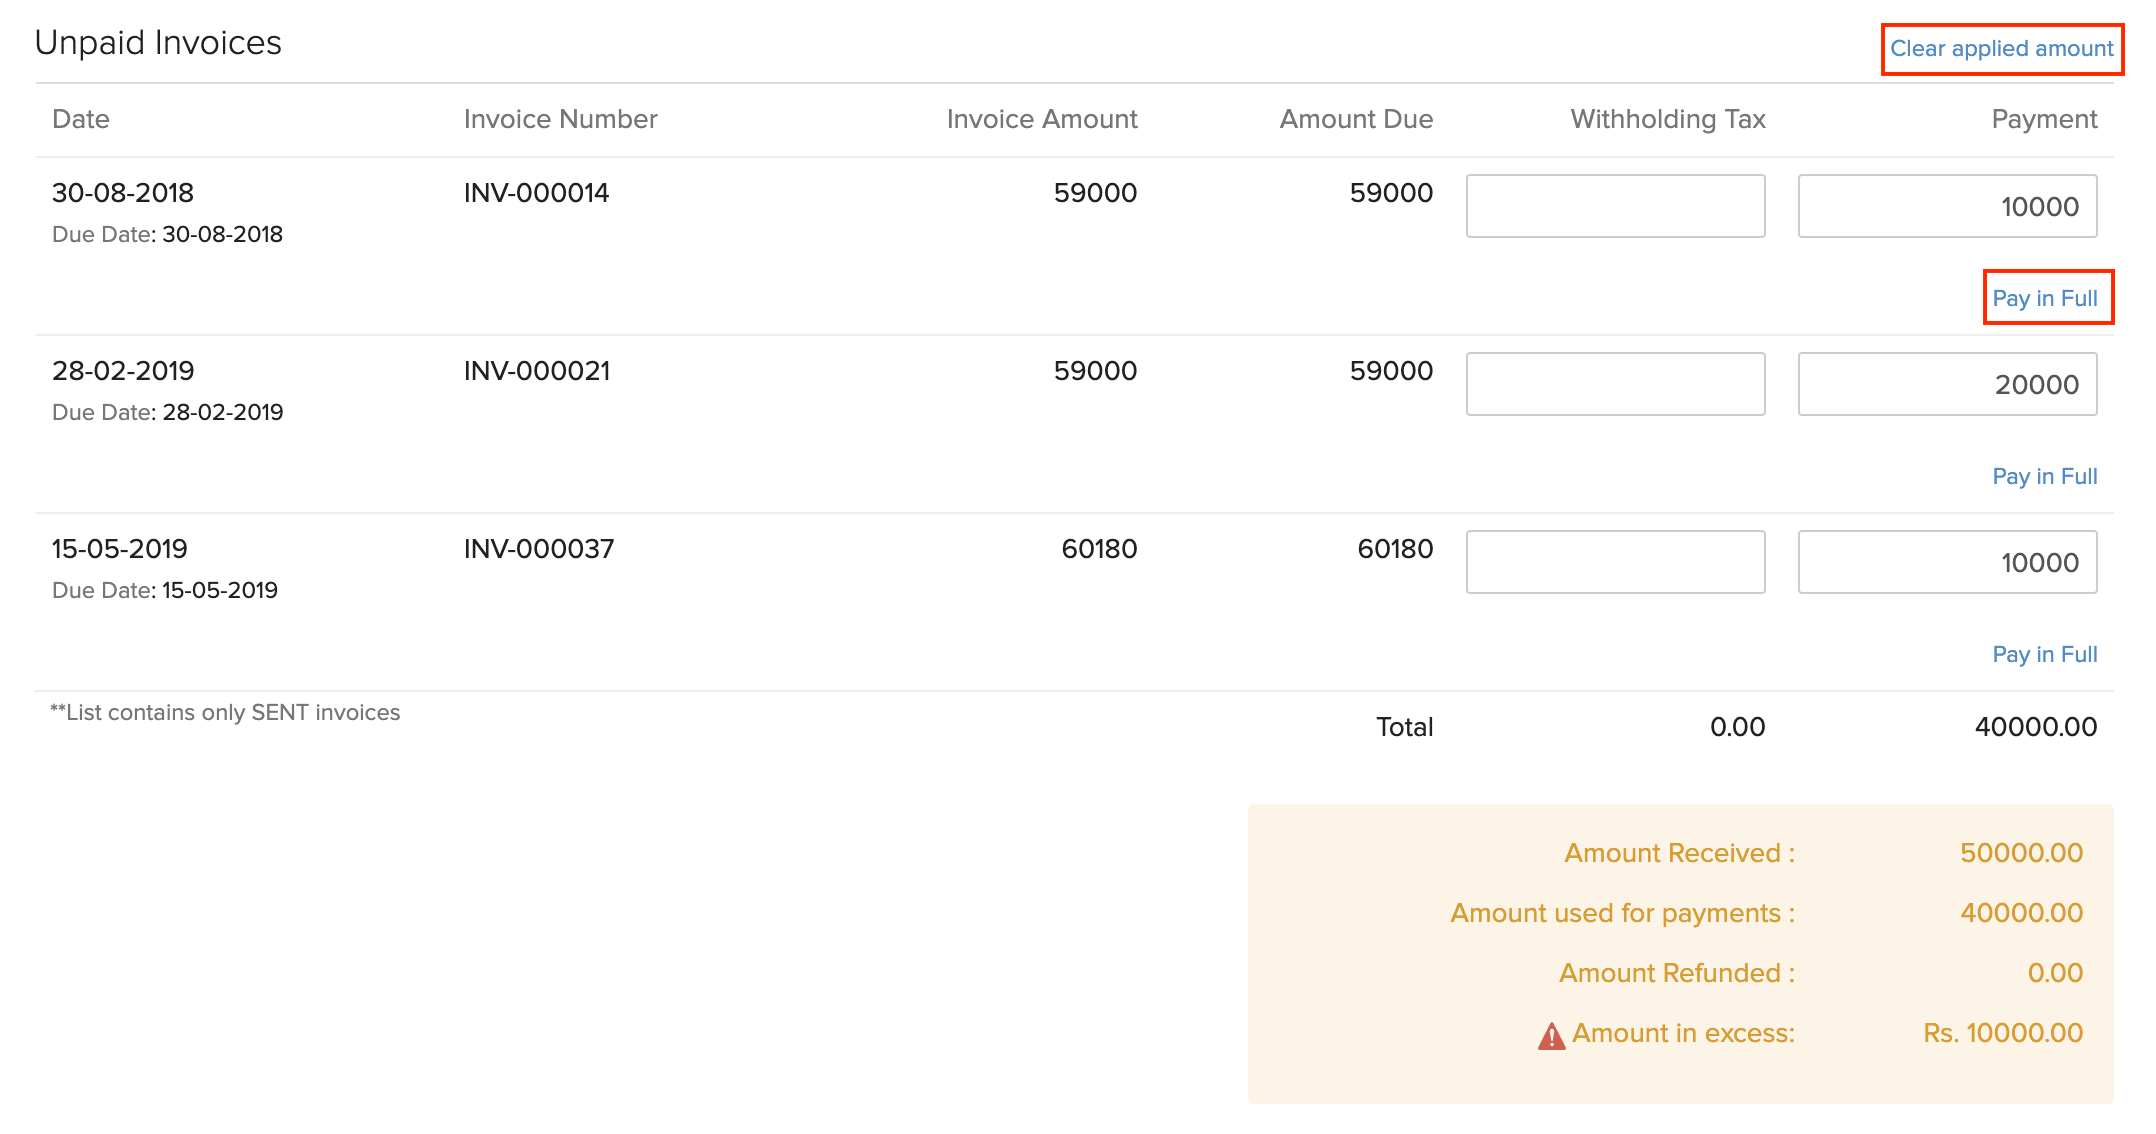Click the Withholding Tax field for INV-000021

(1615, 385)
